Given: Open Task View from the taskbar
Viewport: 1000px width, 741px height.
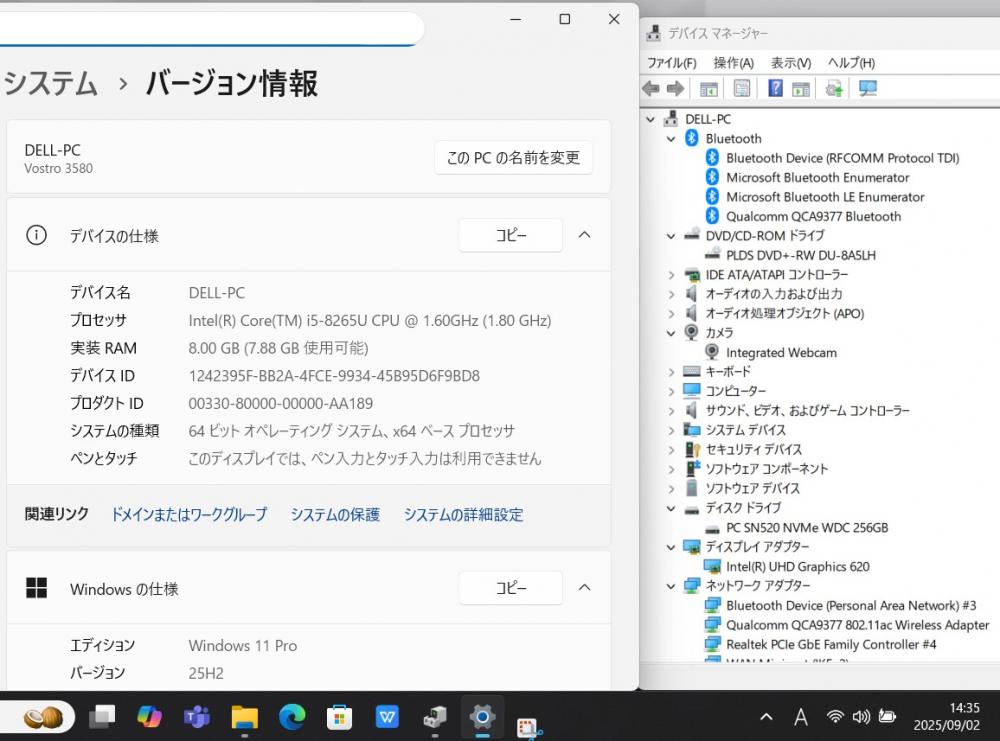Looking at the screenshot, I should coord(102,717).
